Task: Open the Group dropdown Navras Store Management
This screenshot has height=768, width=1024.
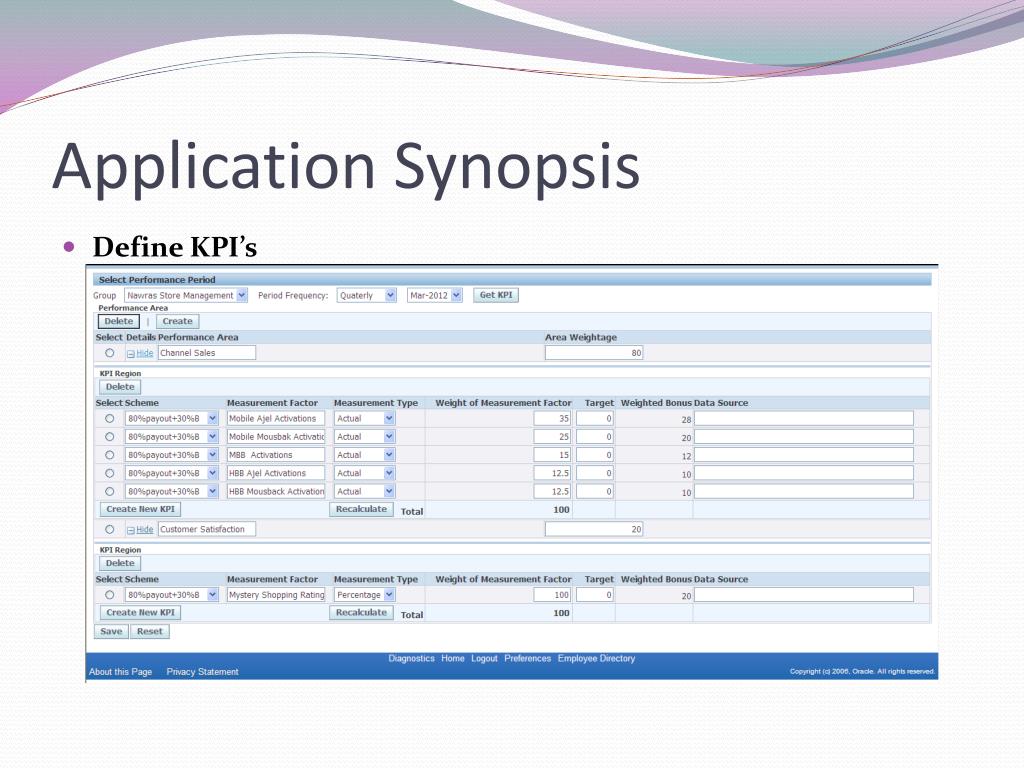Action: coord(185,295)
